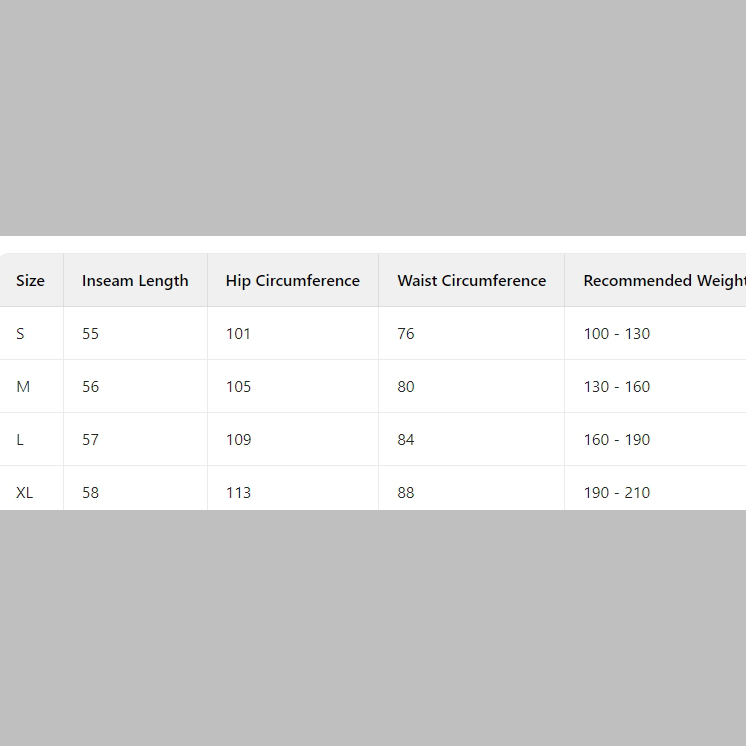Click waist circumference value 84
746x746 pixels.
pos(406,440)
